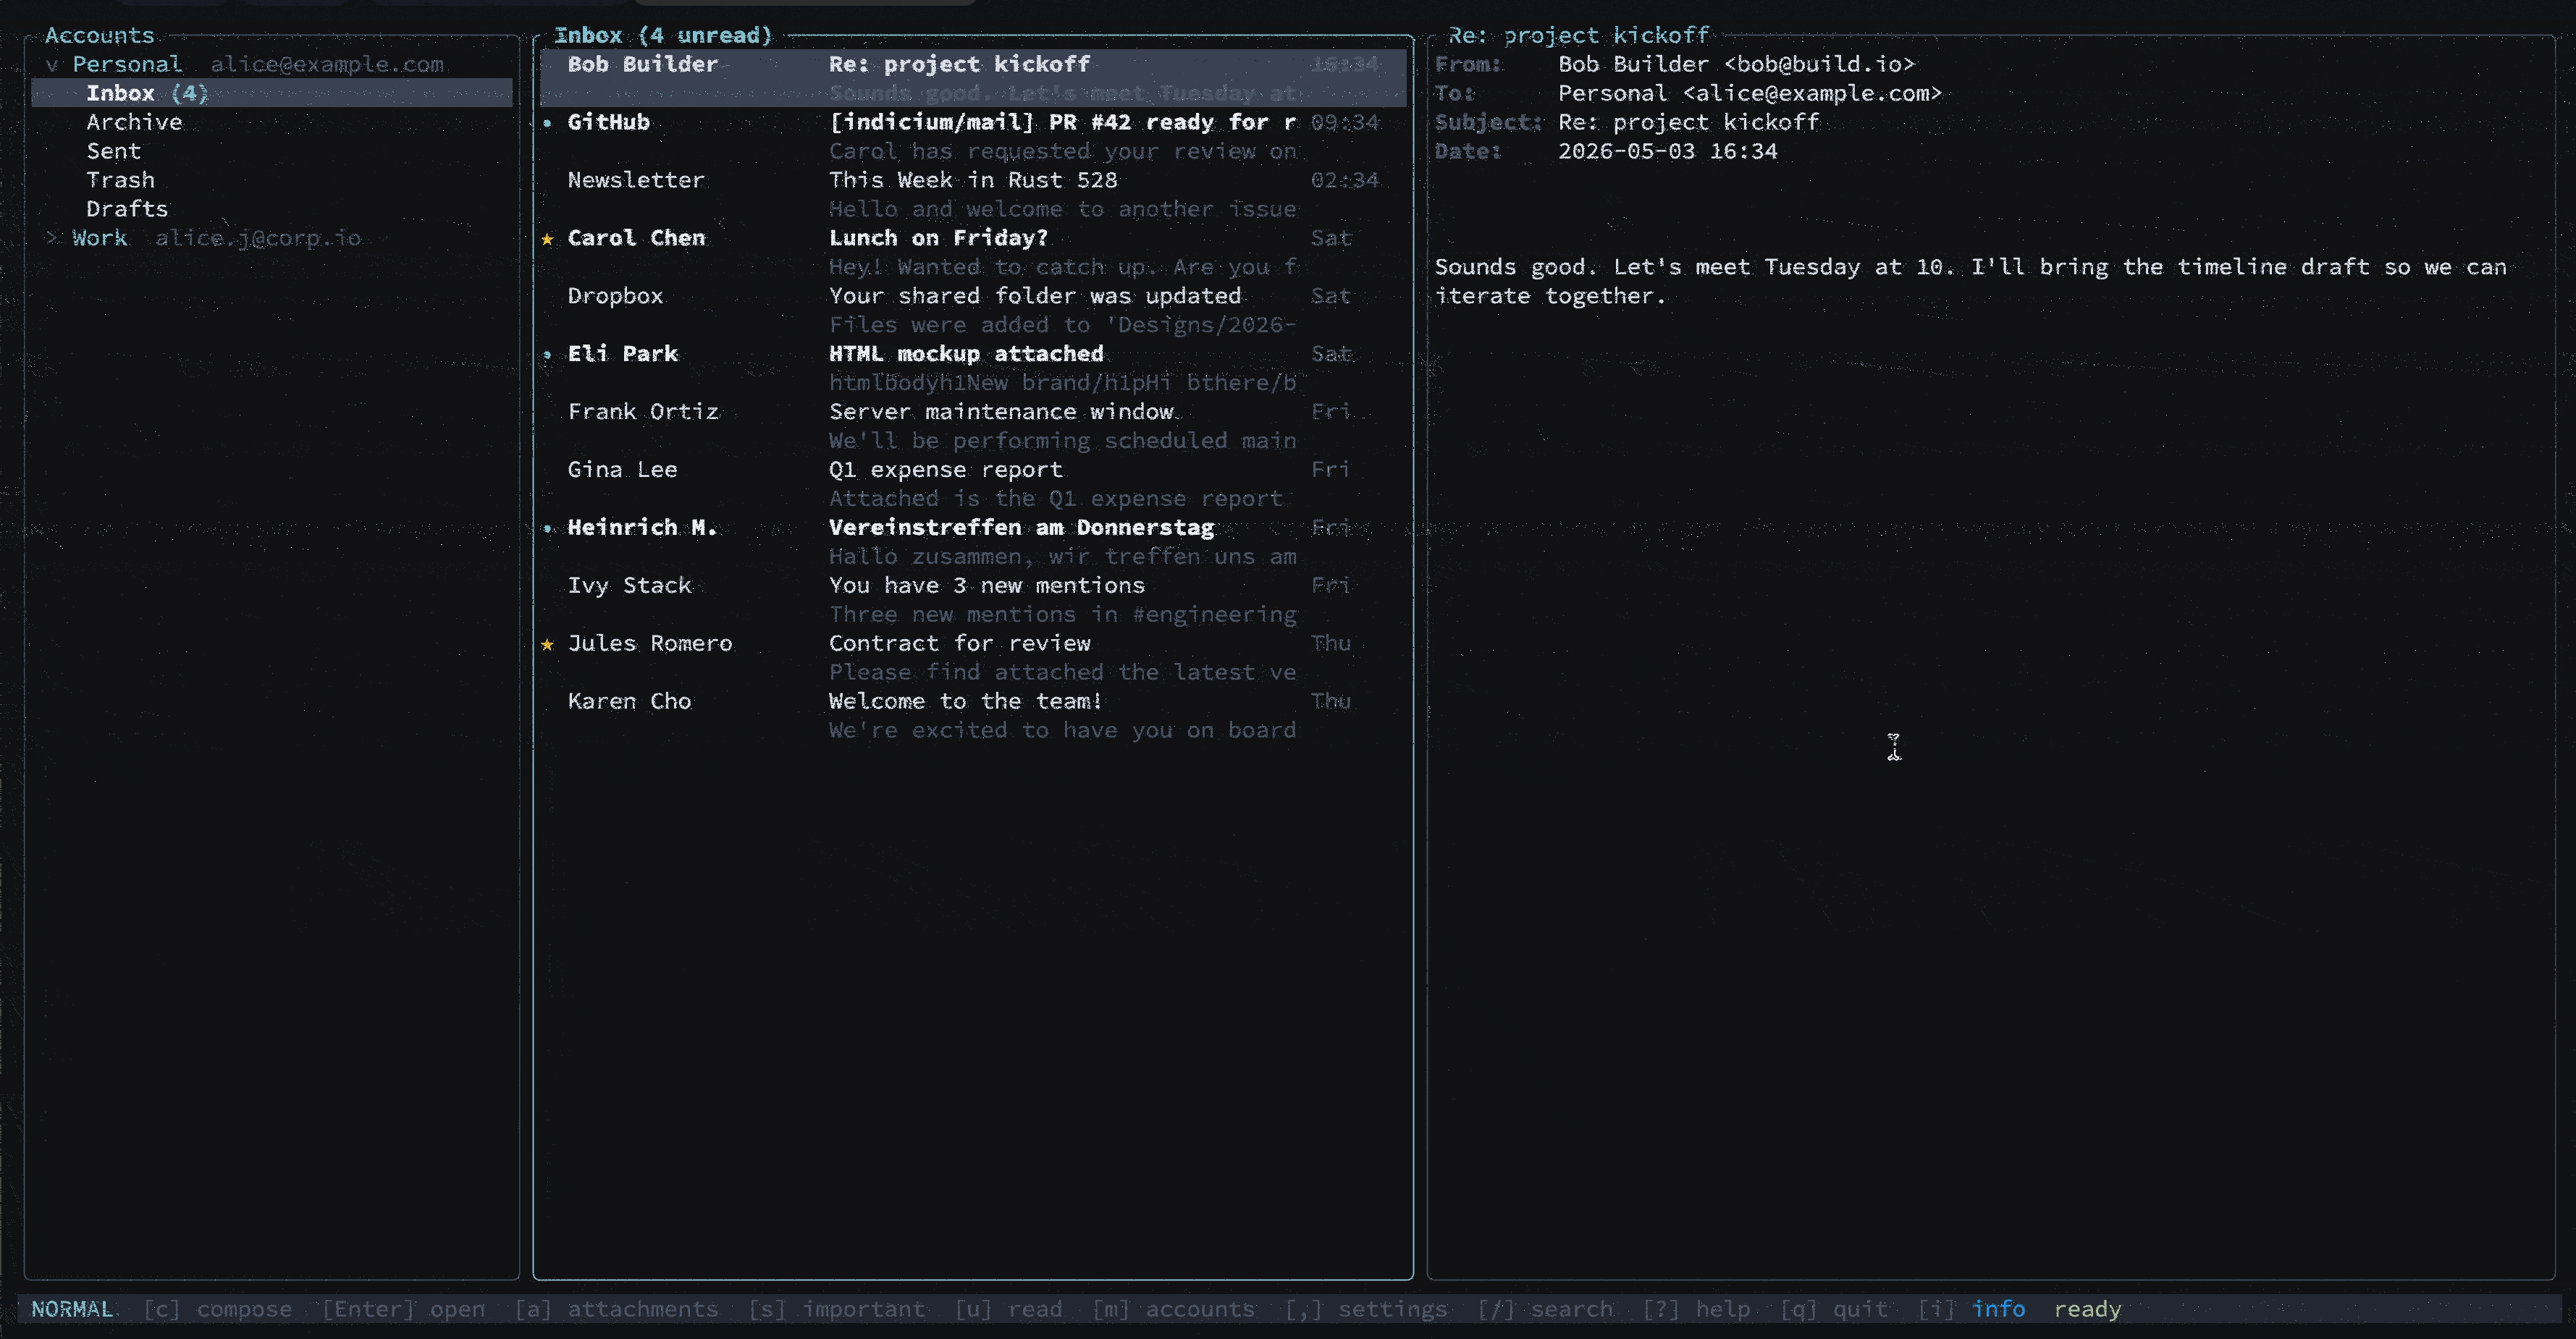Click the ready status text

pyautogui.click(x=2087, y=1309)
